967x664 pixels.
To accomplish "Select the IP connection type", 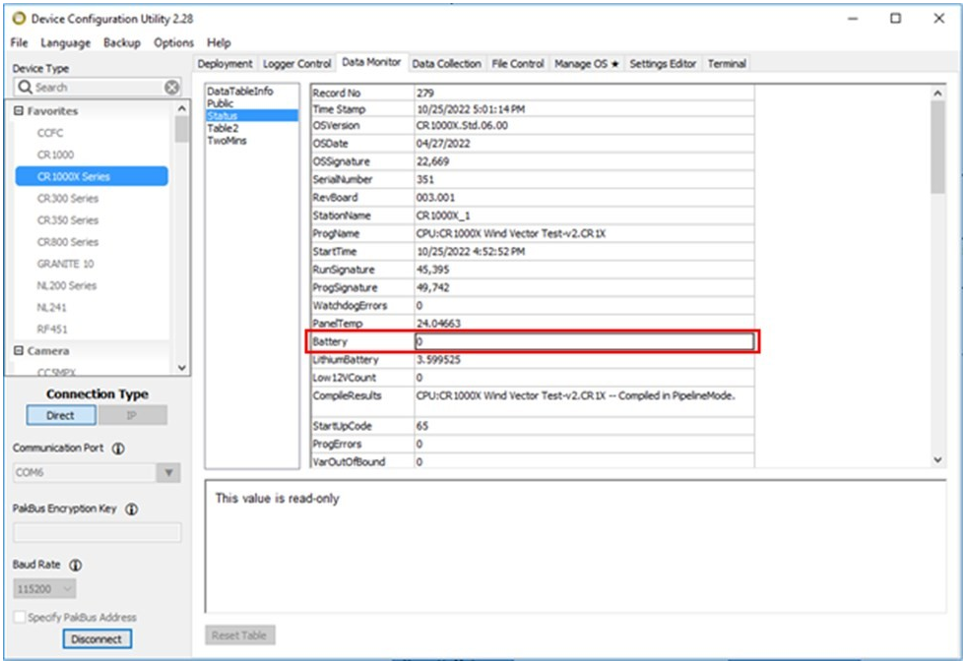I will point(132,415).
